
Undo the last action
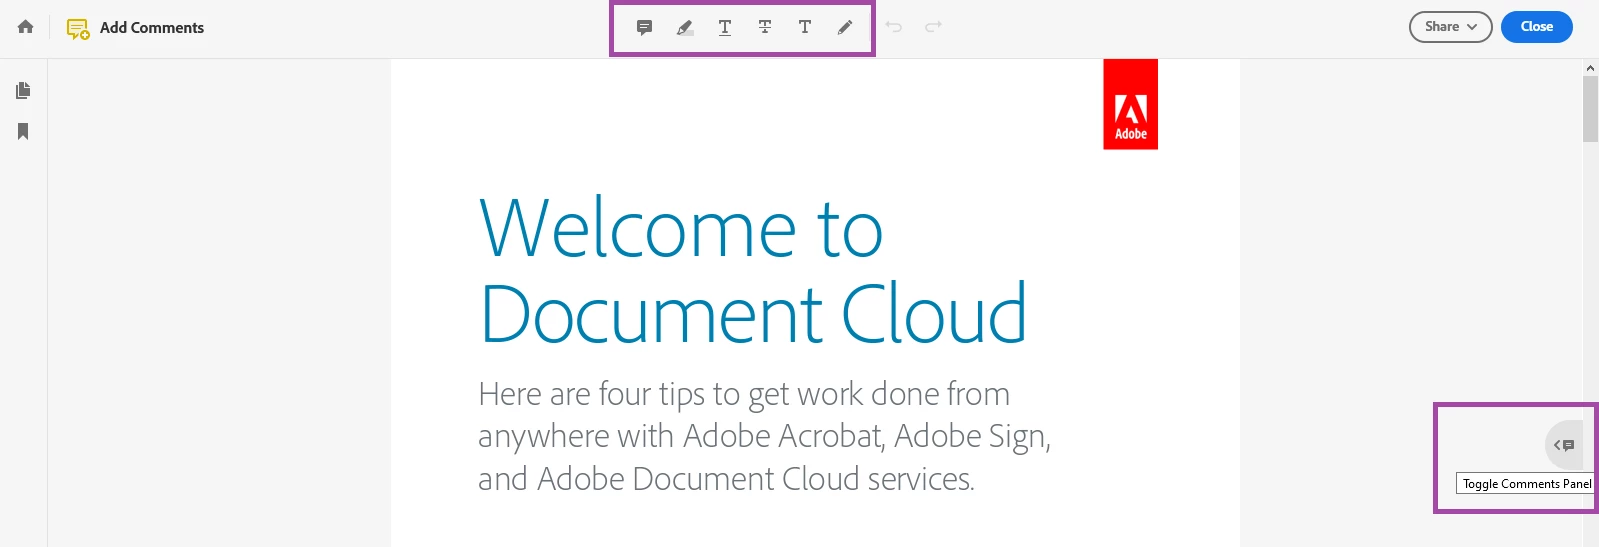click(894, 27)
